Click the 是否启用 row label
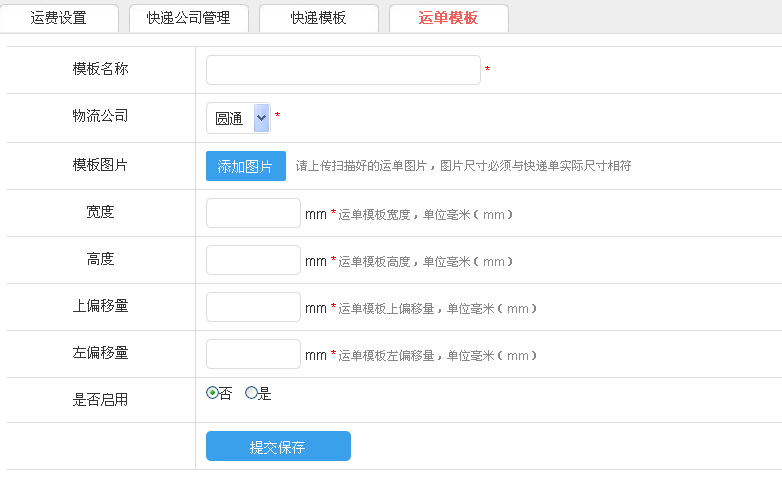The height and width of the screenshot is (490, 782). [100, 400]
